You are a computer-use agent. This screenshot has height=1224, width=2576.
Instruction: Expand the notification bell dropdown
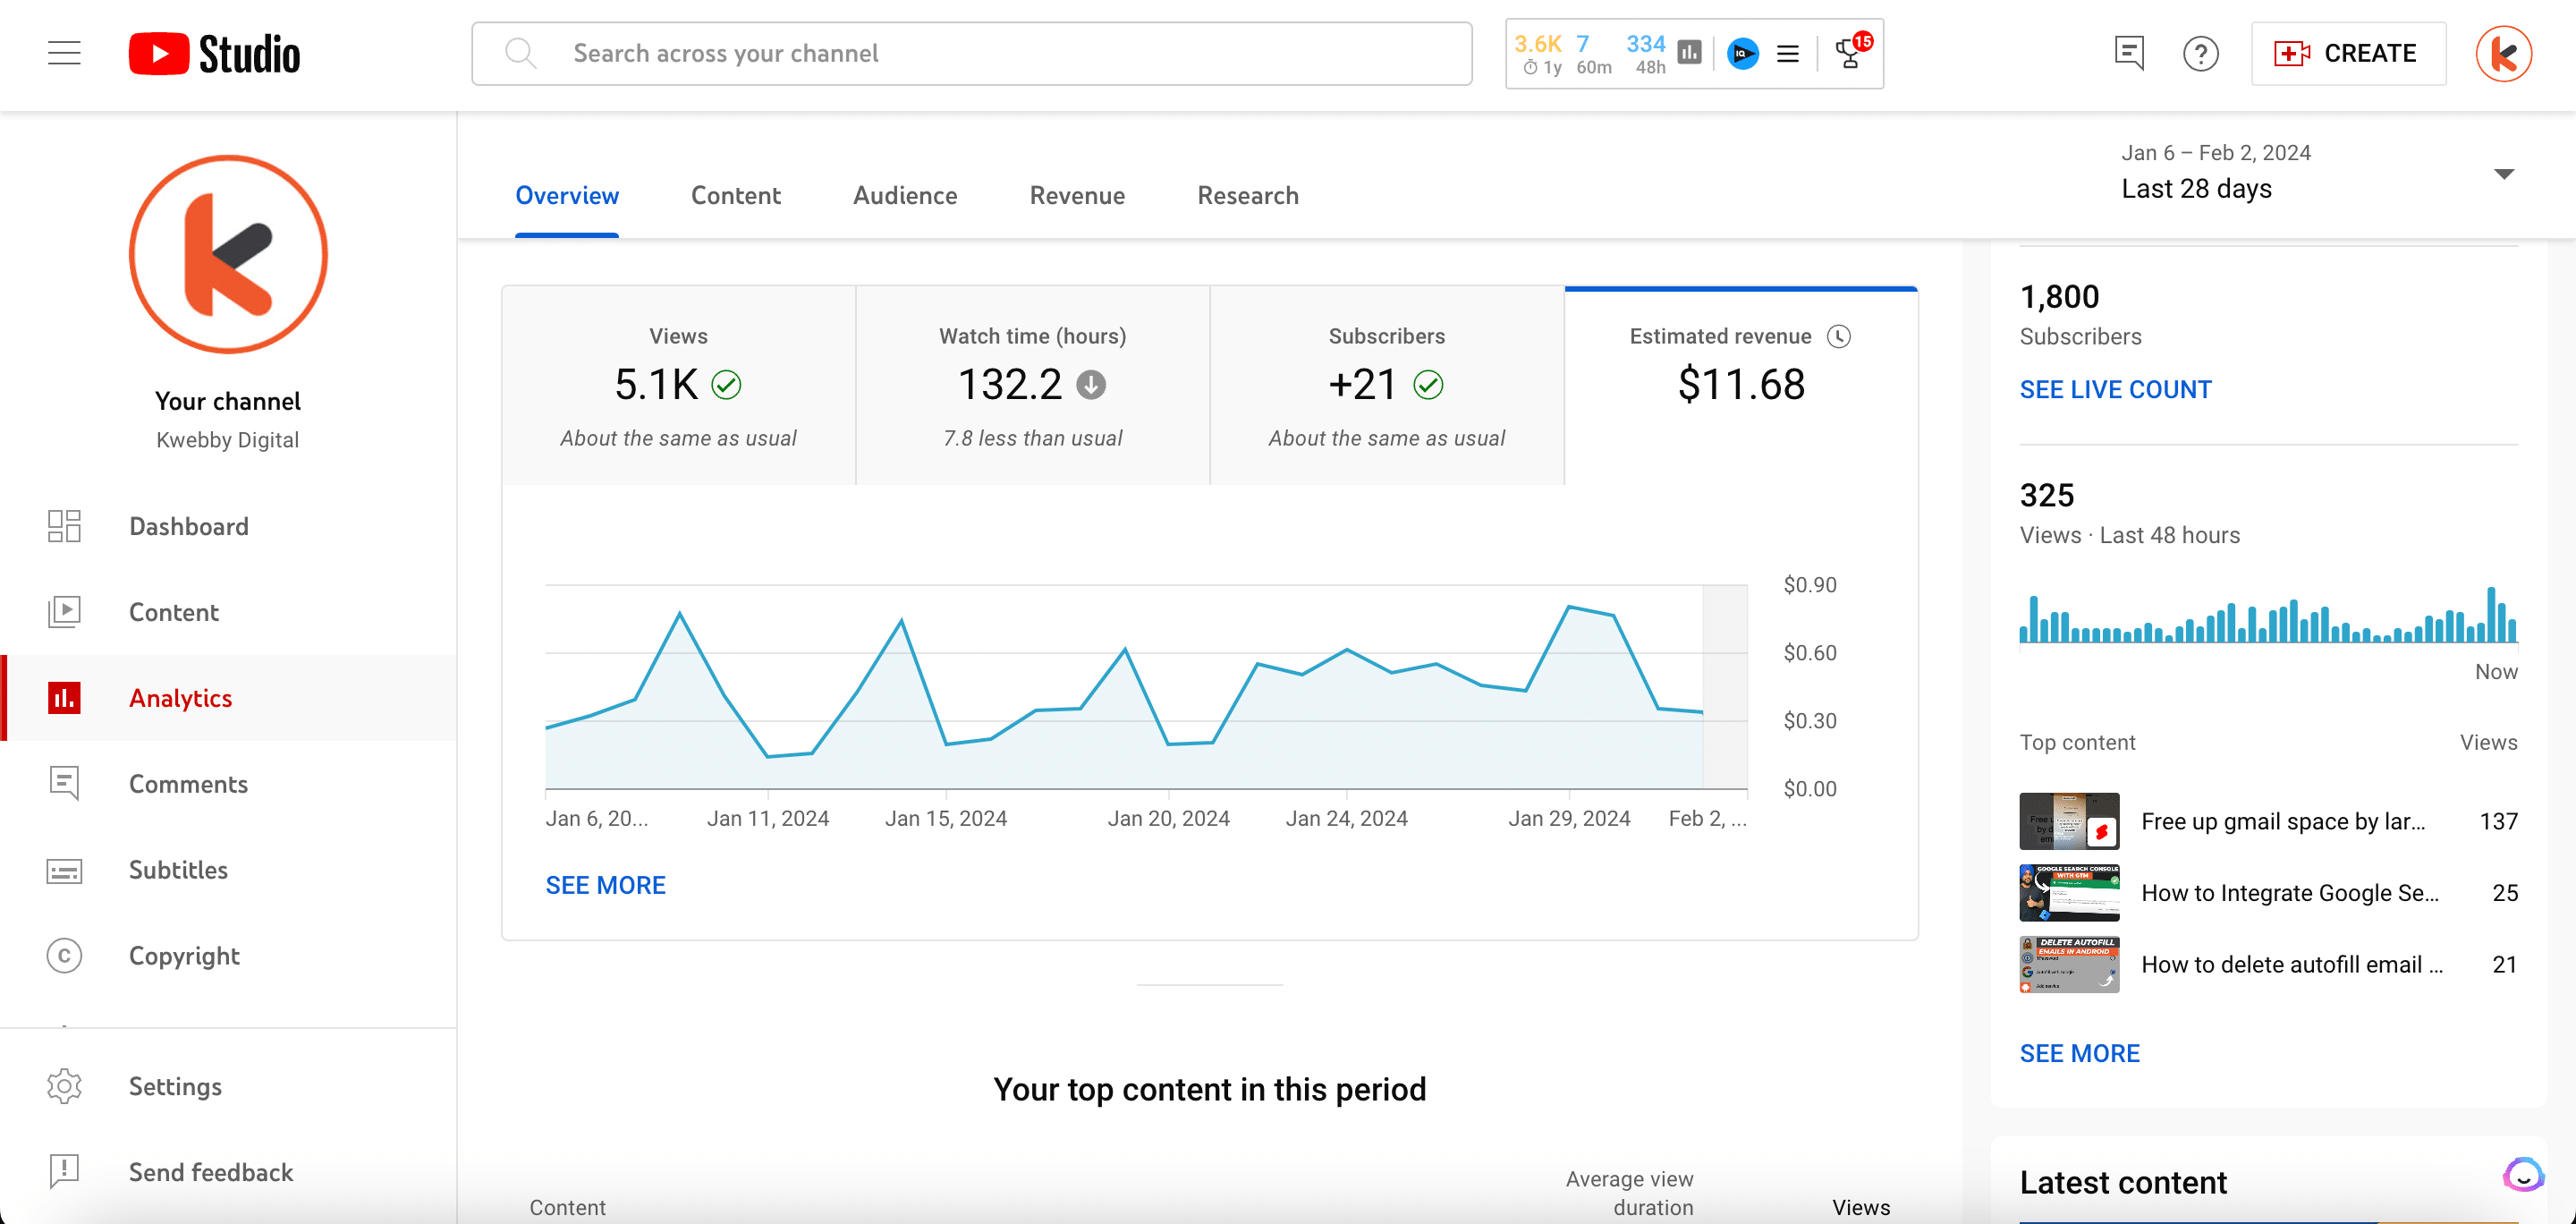coord(1851,55)
